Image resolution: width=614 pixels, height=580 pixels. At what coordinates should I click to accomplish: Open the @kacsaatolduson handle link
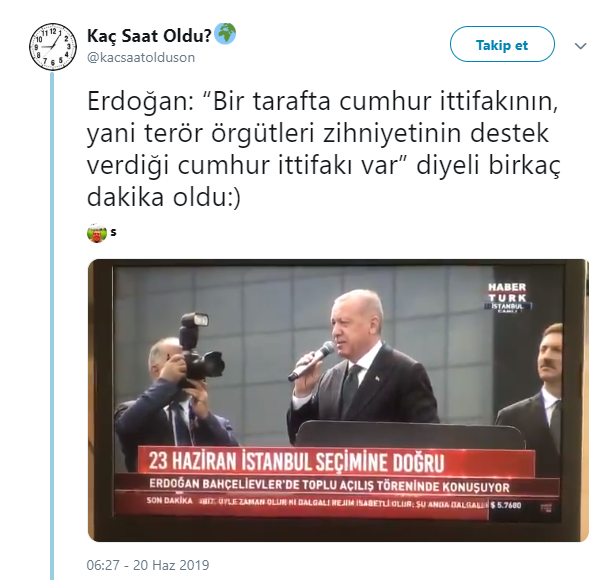tap(141, 58)
